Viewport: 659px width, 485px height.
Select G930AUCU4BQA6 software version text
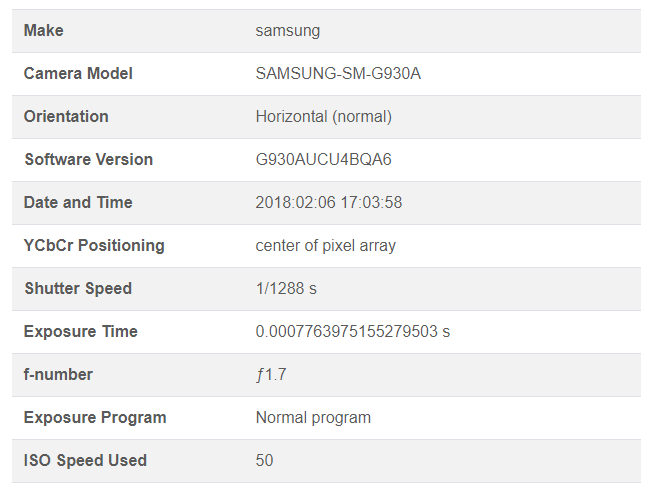tap(324, 160)
